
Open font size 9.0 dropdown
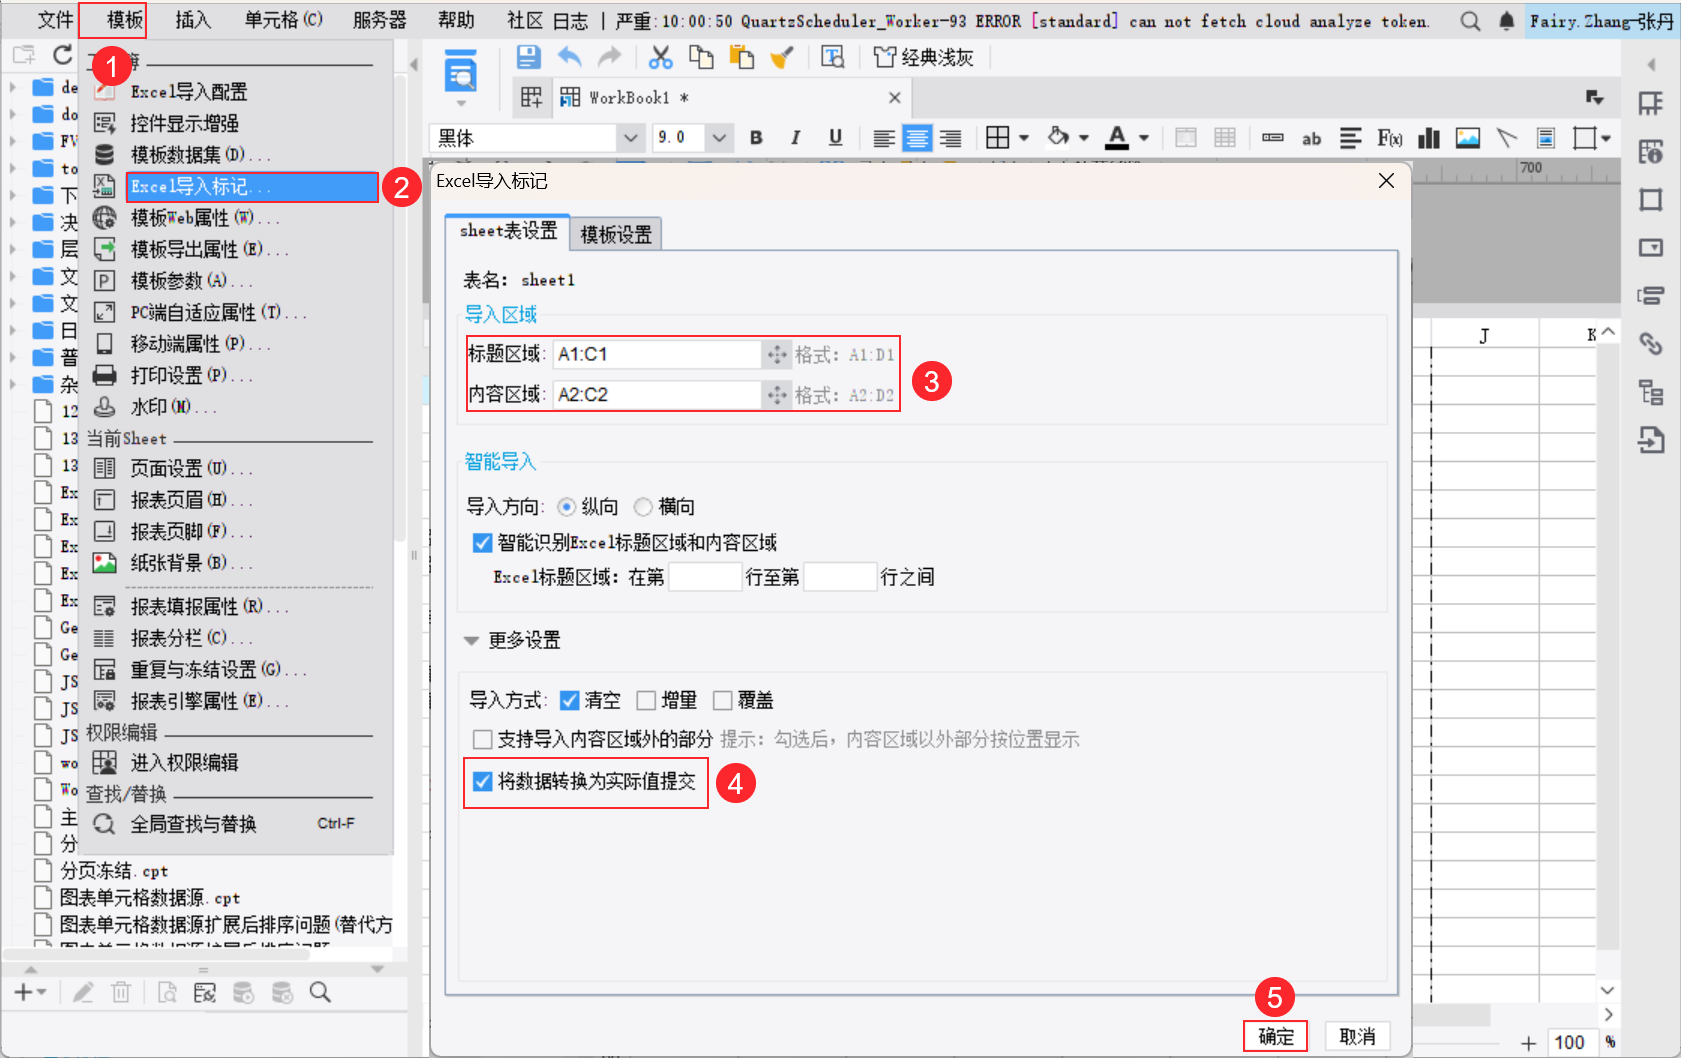pyautogui.click(x=719, y=138)
